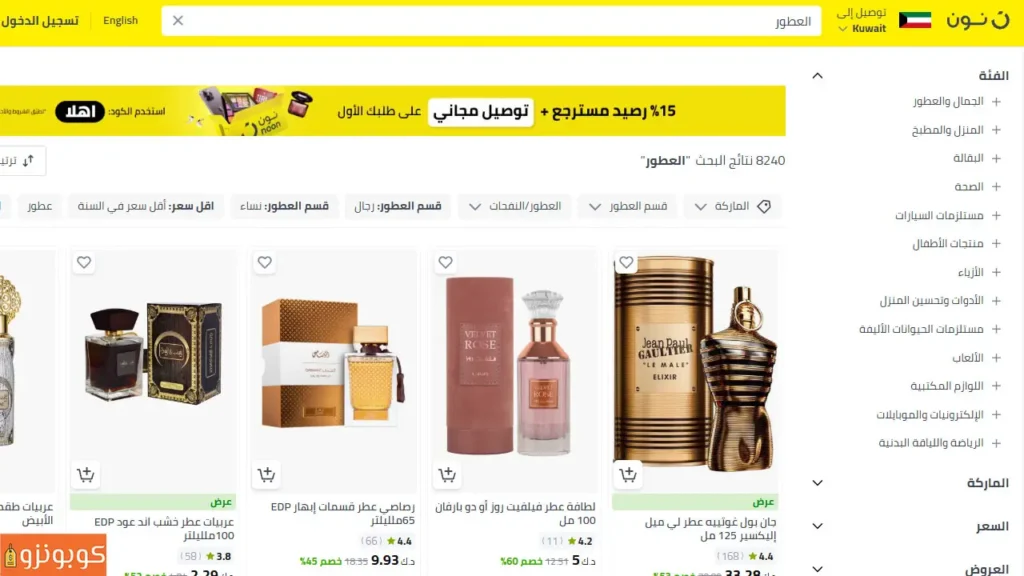
Task: Add Jean Paul Gaultier perfume to wishlist
Action: [x=626, y=263]
